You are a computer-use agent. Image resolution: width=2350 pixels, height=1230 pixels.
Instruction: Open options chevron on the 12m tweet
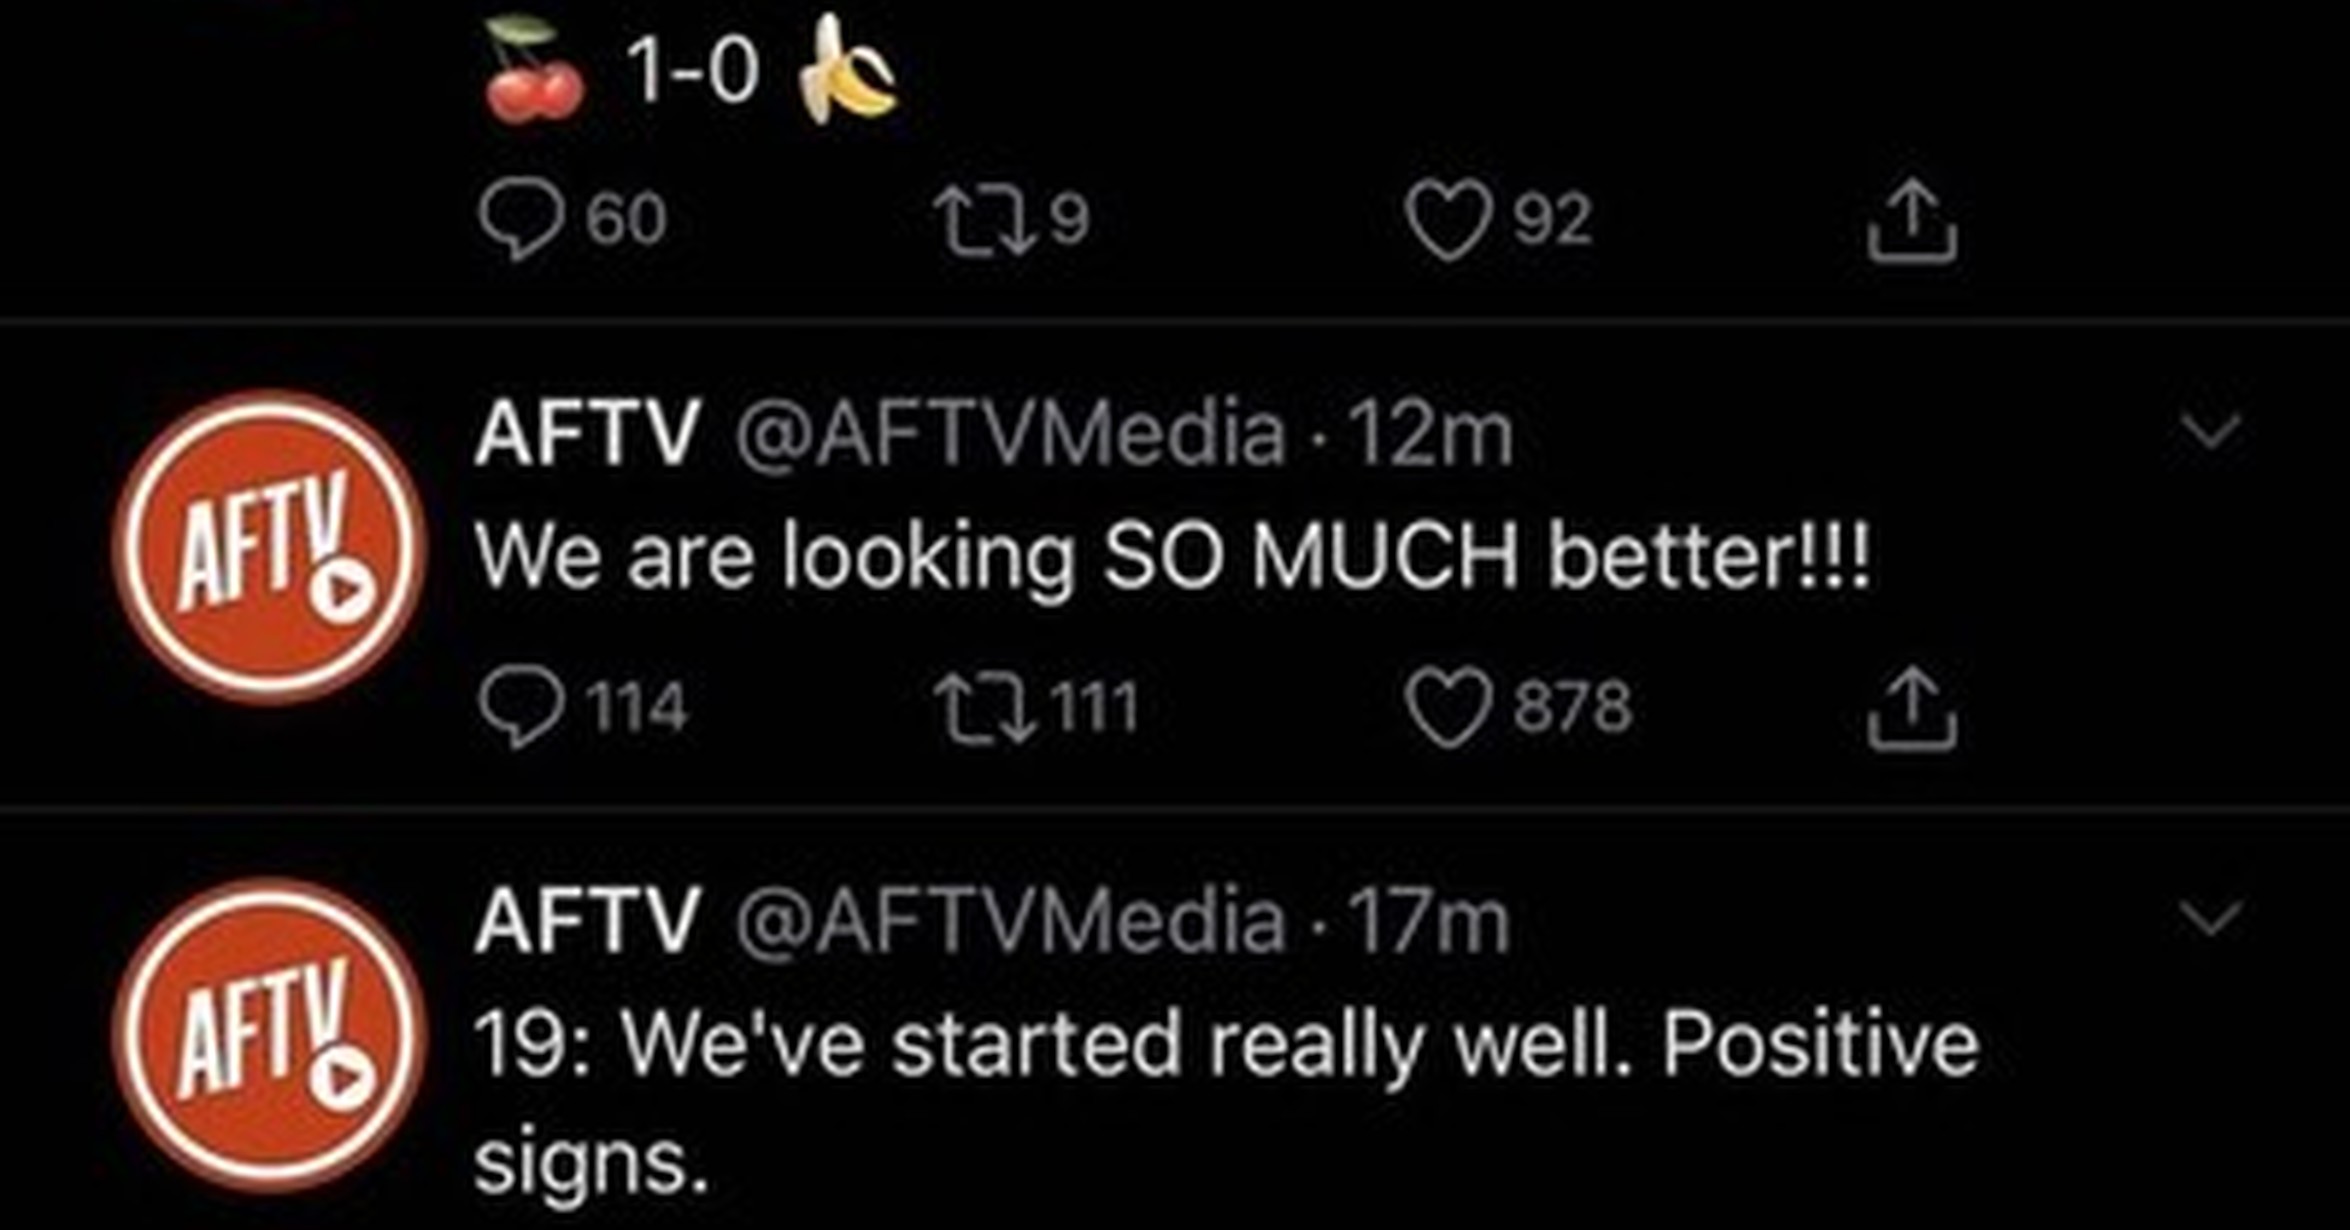point(2210,432)
